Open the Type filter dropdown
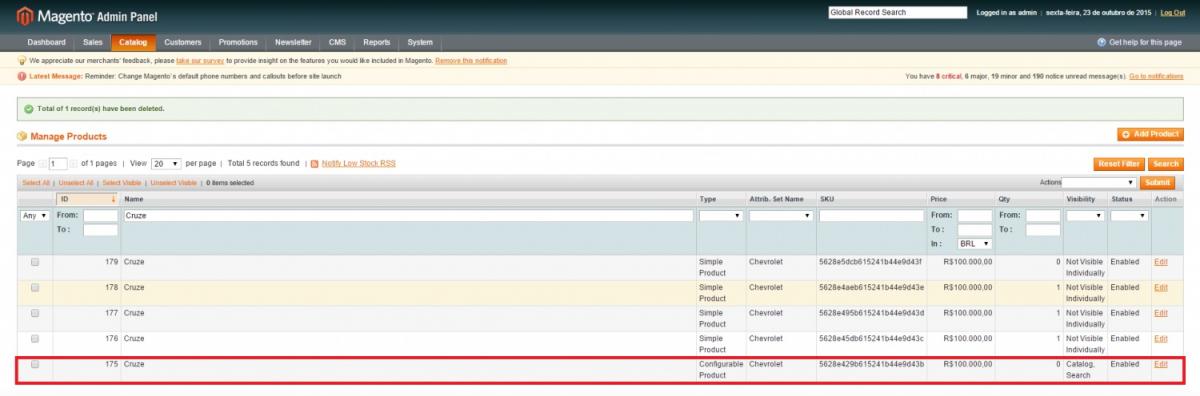Image resolution: width=1200 pixels, height=396 pixels. coord(720,215)
